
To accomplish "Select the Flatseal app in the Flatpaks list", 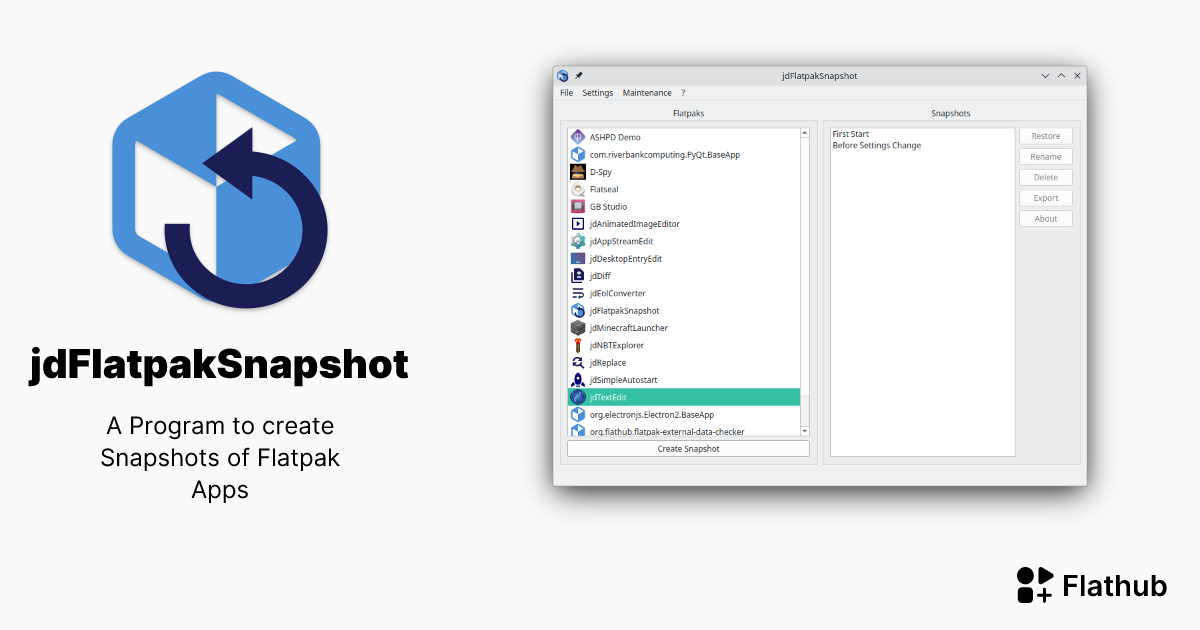I will tap(602, 189).
